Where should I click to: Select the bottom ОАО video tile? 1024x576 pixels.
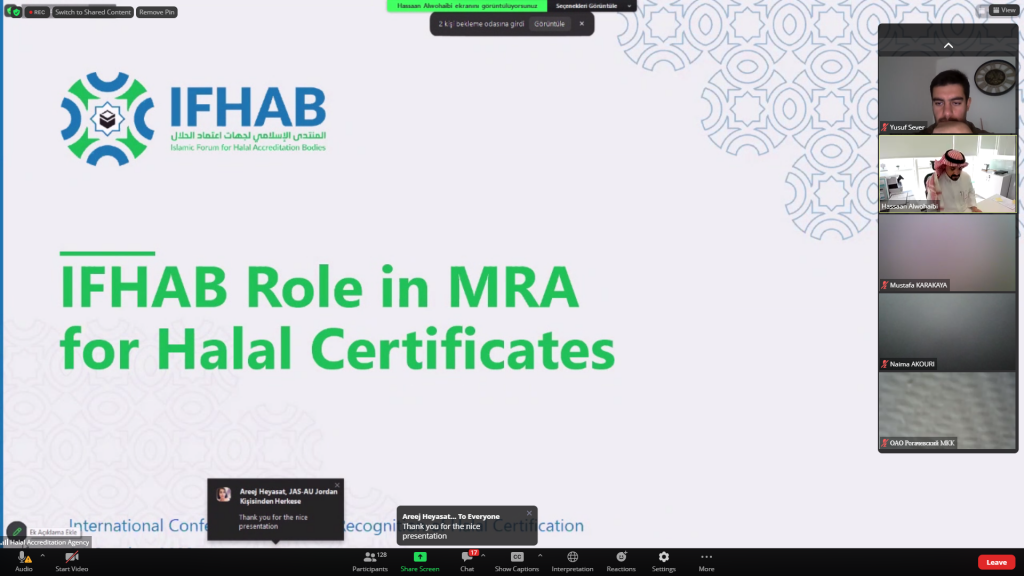tap(948, 411)
